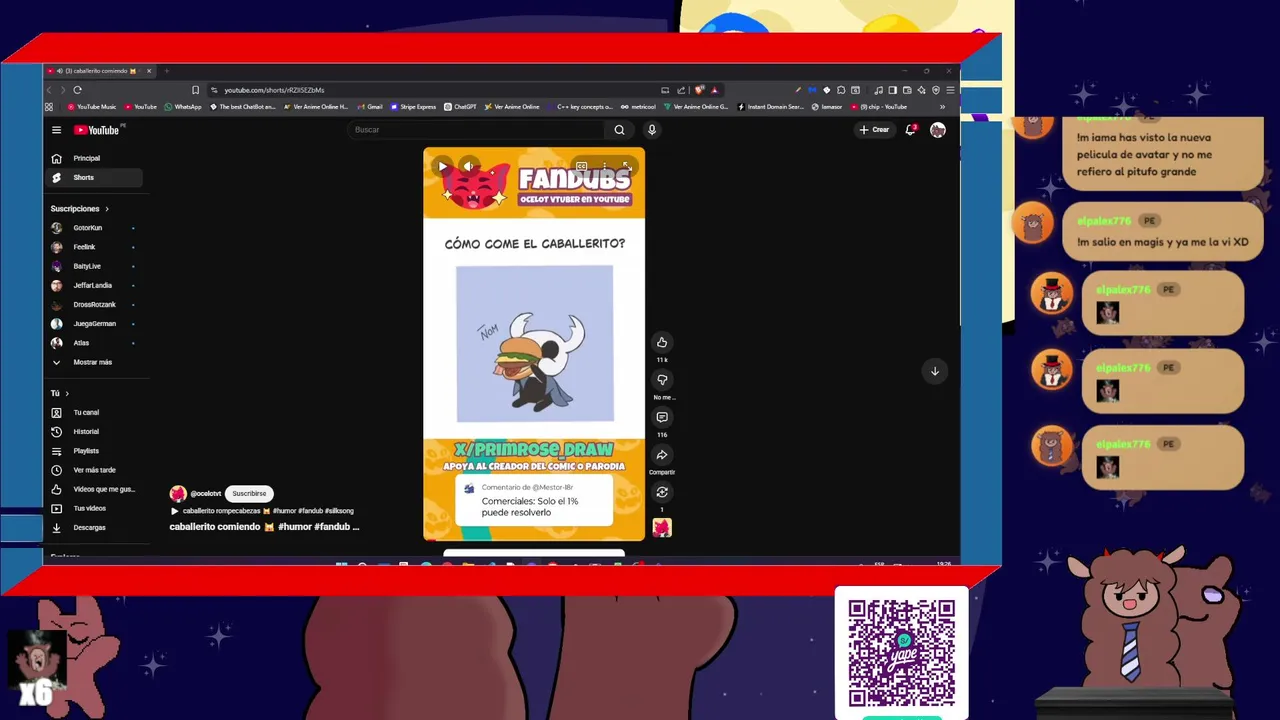Click the search magnifier button
1280x720 pixels.
[619, 130]
